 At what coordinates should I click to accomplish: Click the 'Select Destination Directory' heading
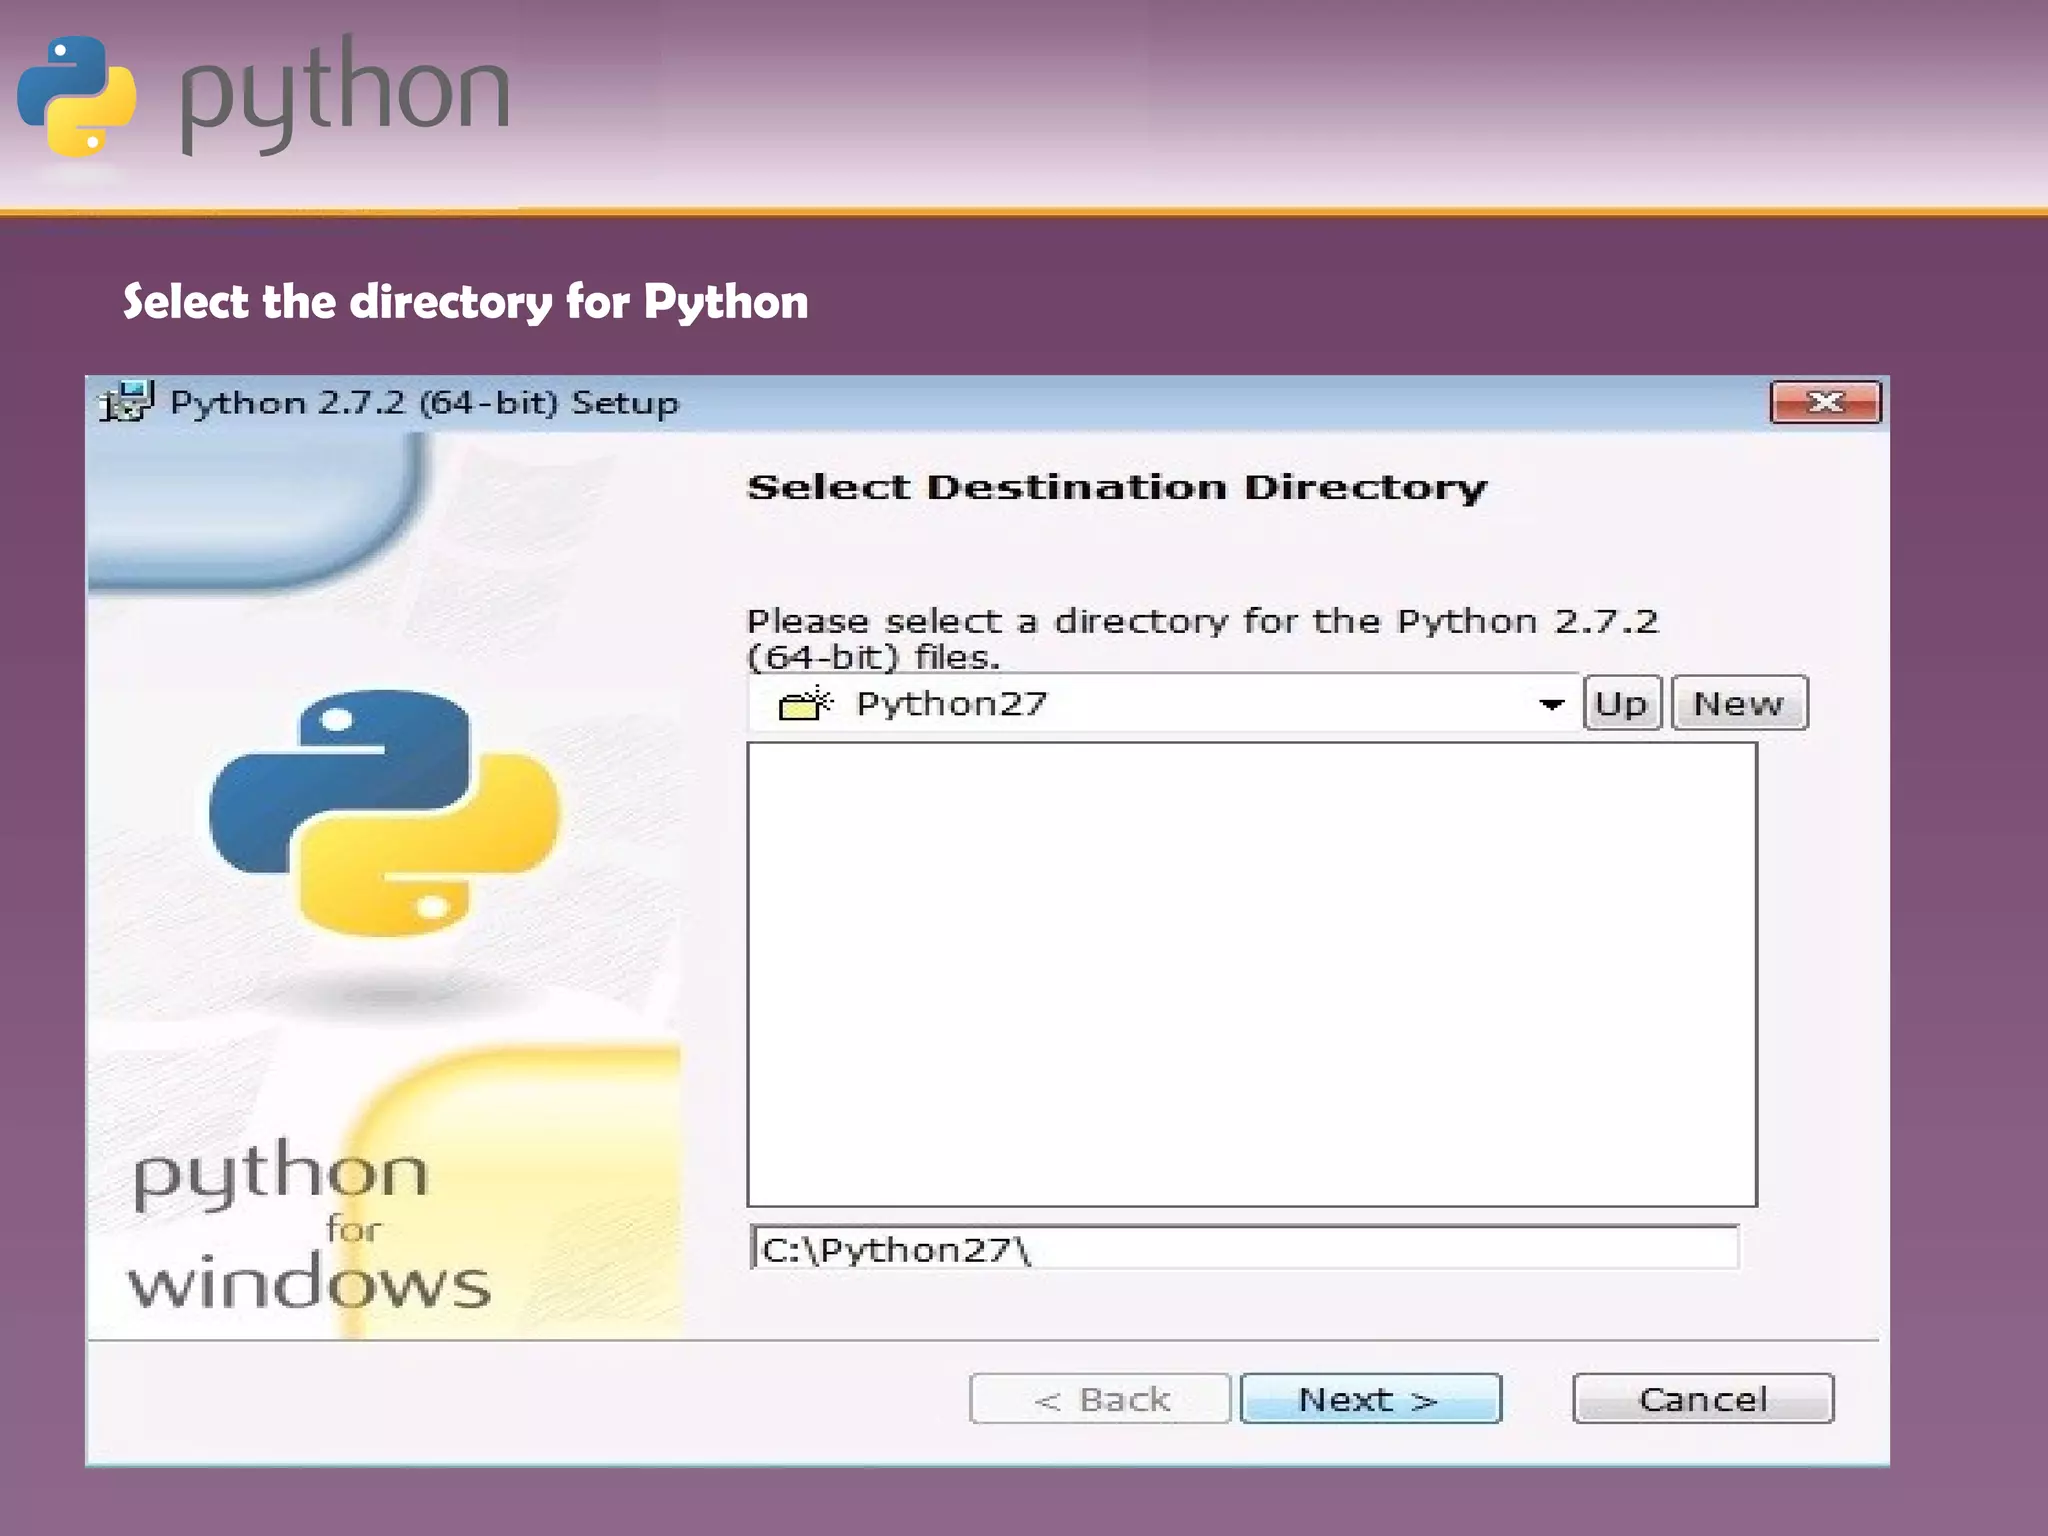click(x=1117, y=487)
